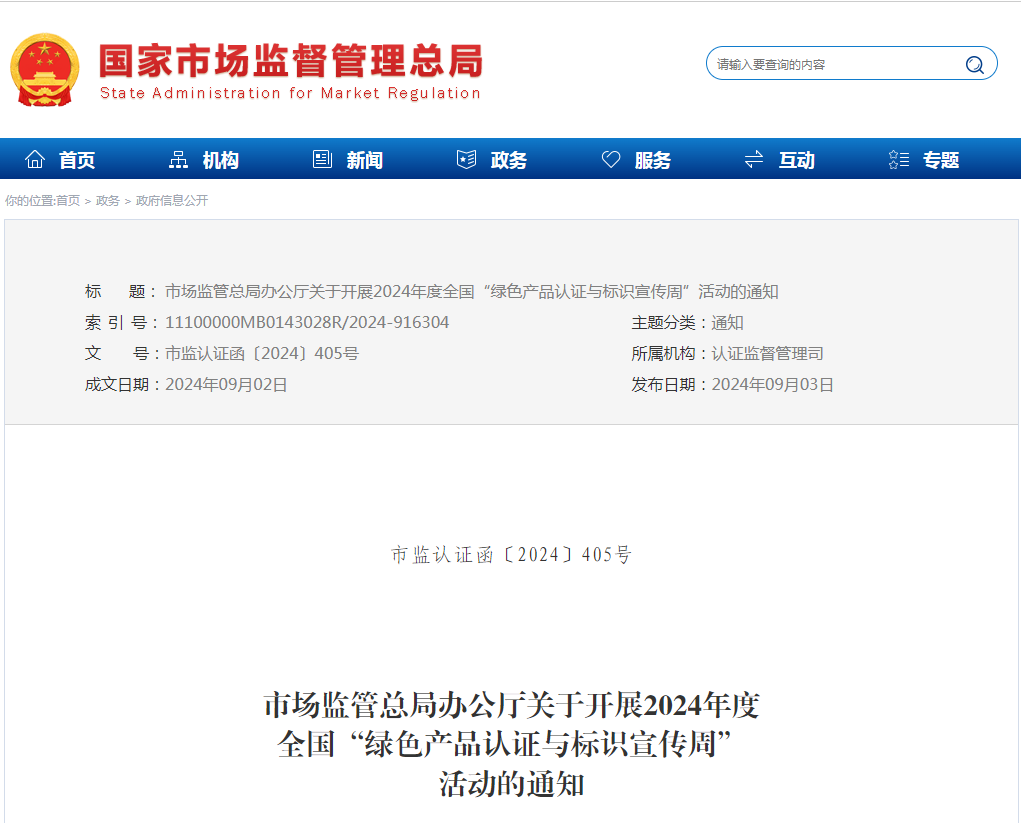The image size is (1021, 823).
Task: Open the 政务 navigation menu
Action: coord(509,160)
